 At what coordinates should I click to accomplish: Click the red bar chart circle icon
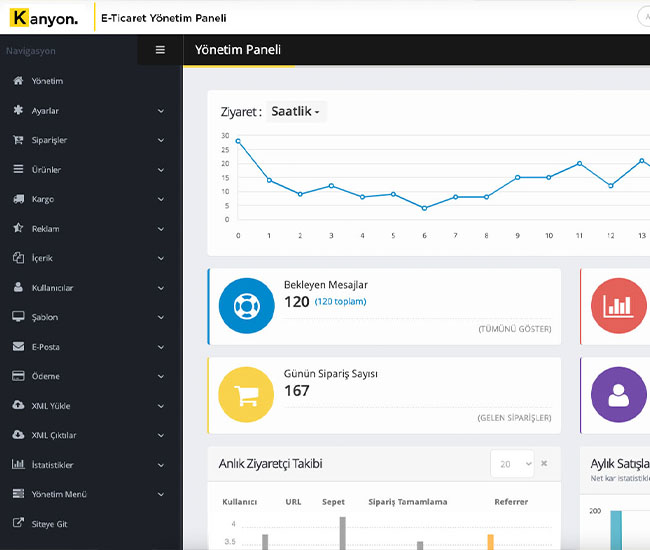618,306
